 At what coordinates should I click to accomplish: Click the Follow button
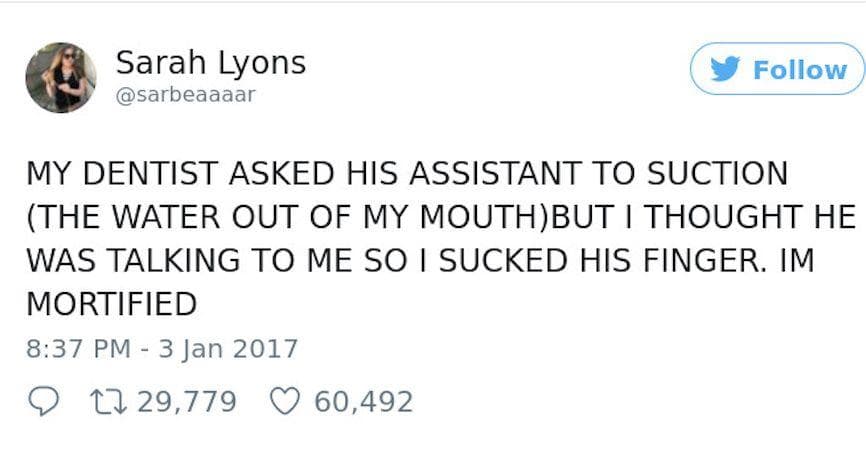778,70
